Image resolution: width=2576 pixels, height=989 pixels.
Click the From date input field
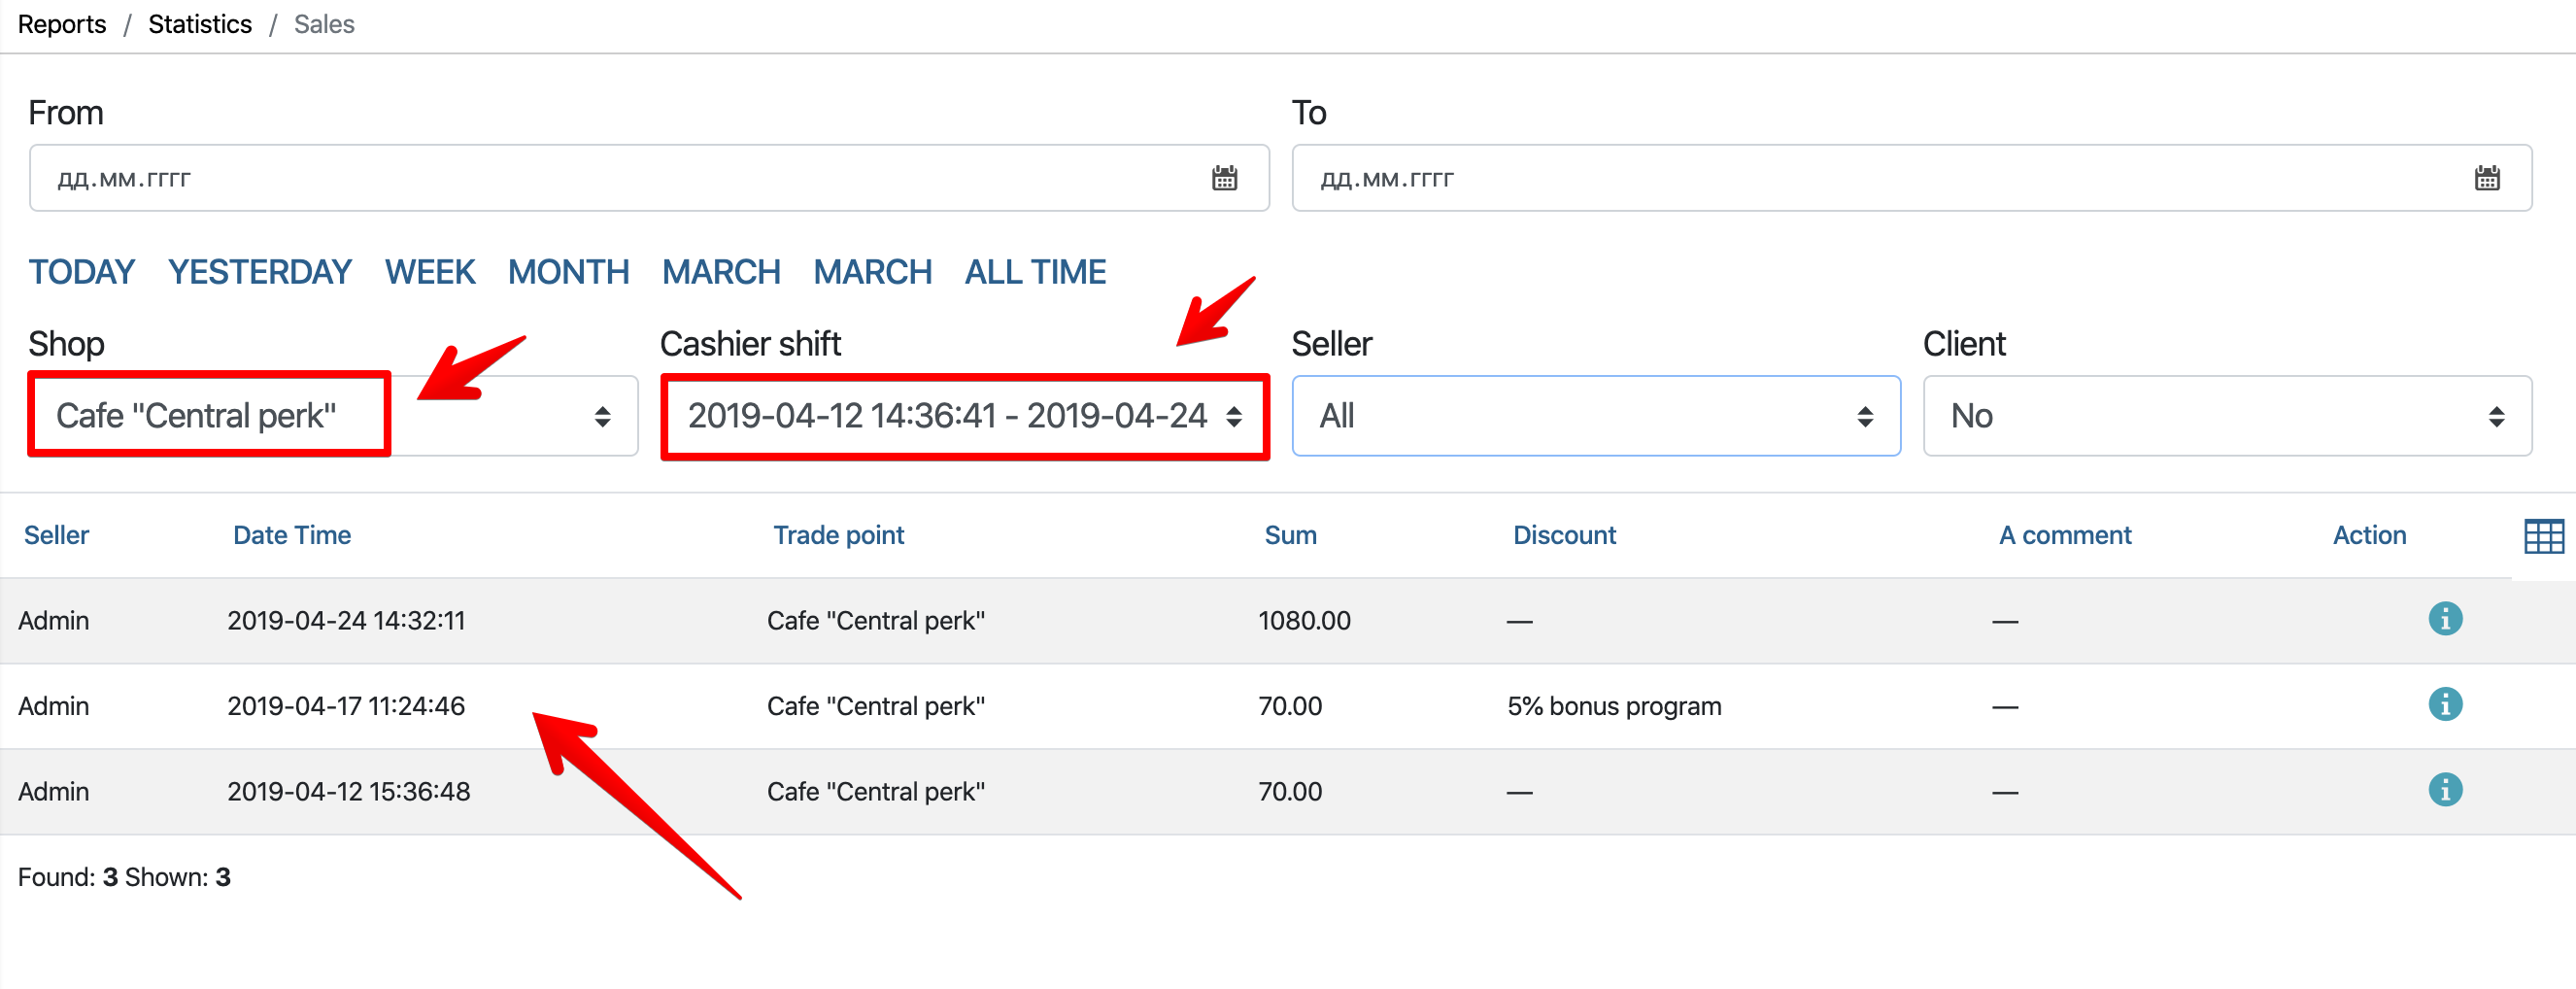click(620, 178)
